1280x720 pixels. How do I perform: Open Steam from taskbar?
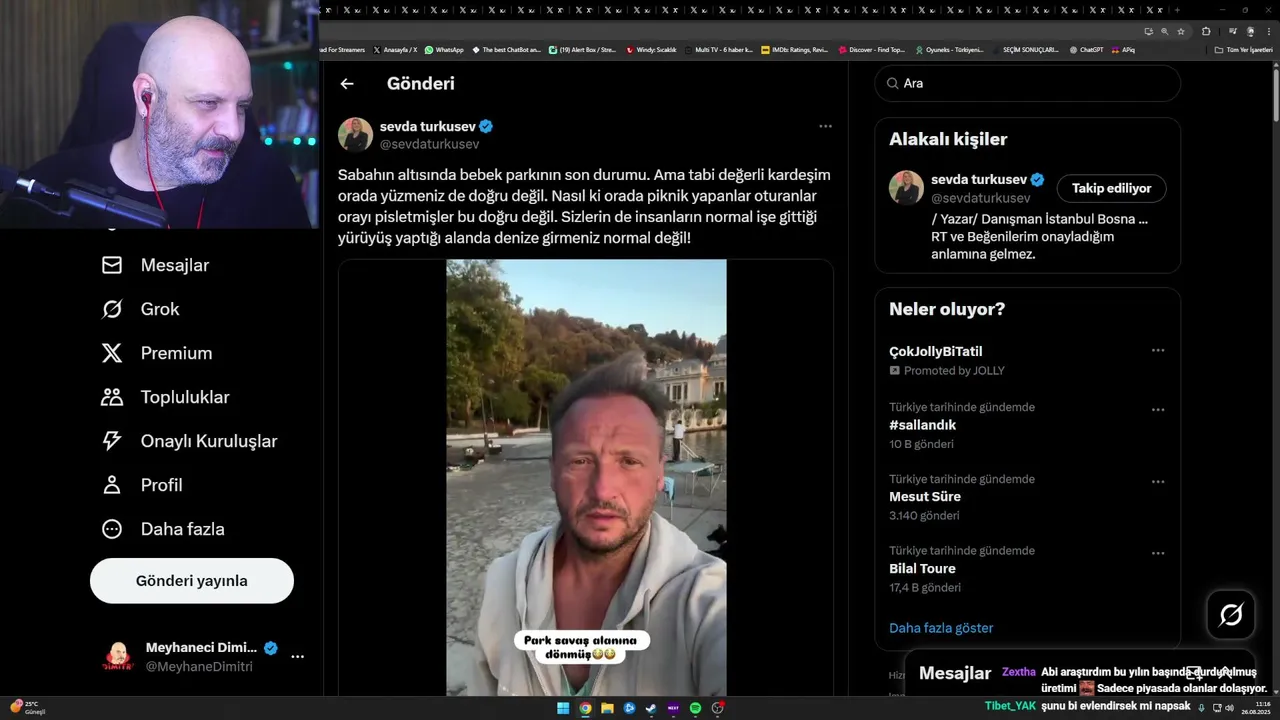651,708
